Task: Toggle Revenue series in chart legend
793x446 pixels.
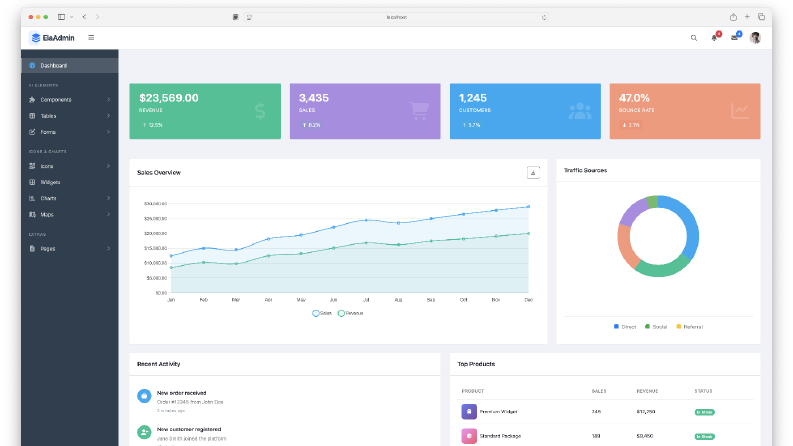Action: coord(350,314)
